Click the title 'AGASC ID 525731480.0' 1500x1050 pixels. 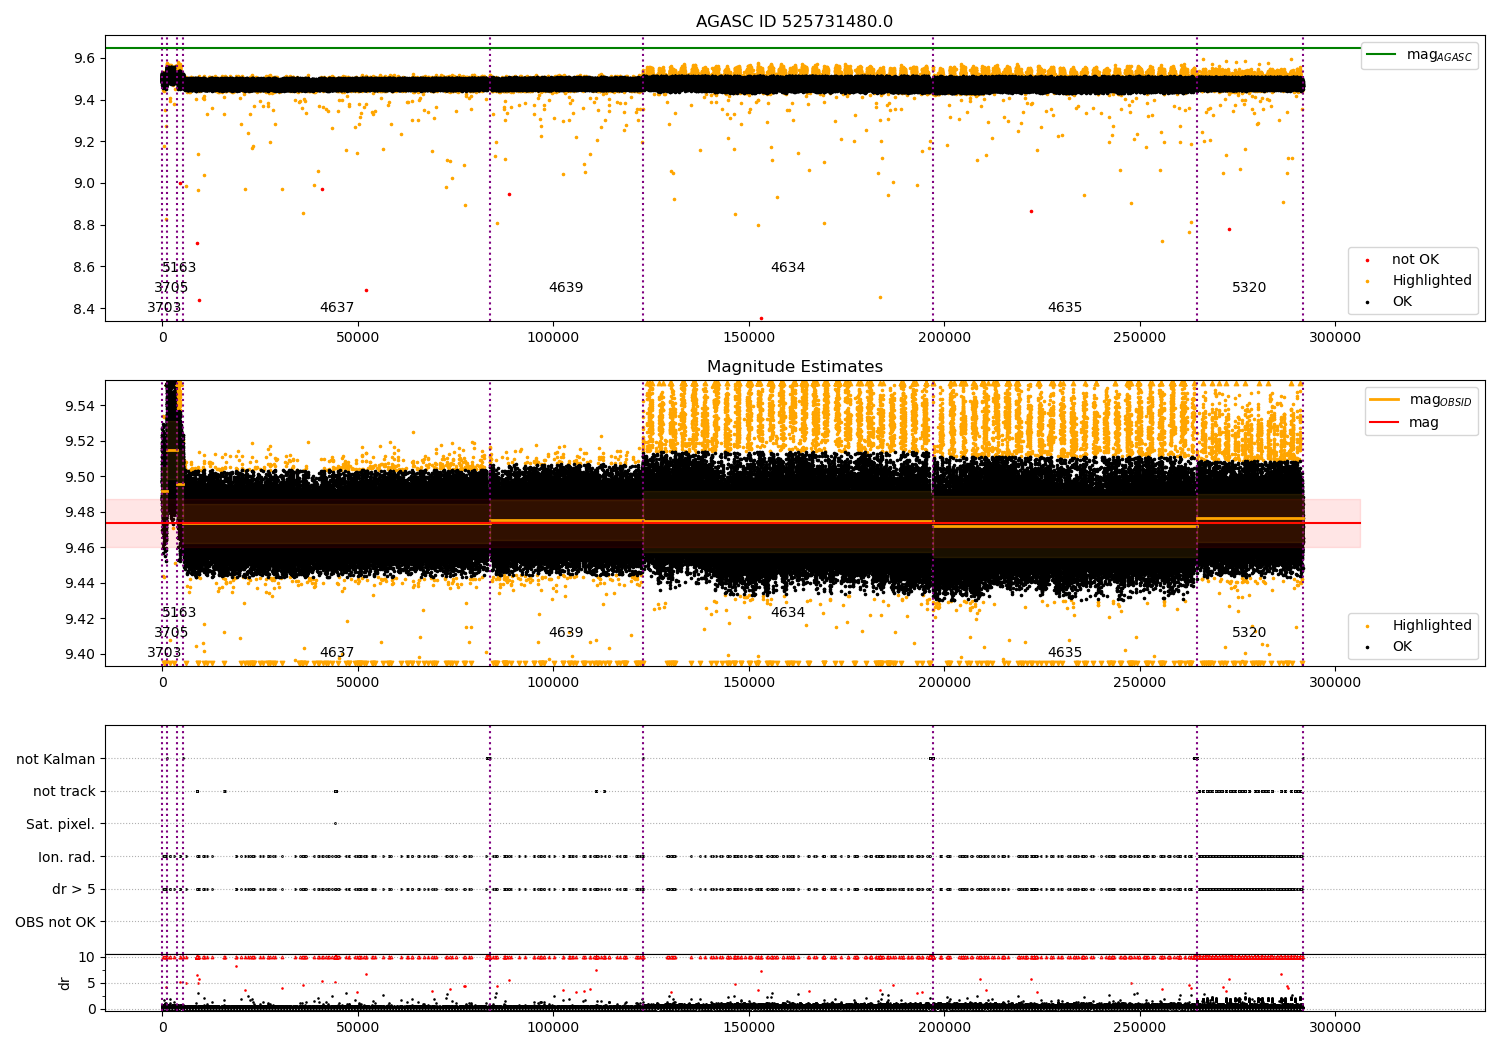[794, 22]
